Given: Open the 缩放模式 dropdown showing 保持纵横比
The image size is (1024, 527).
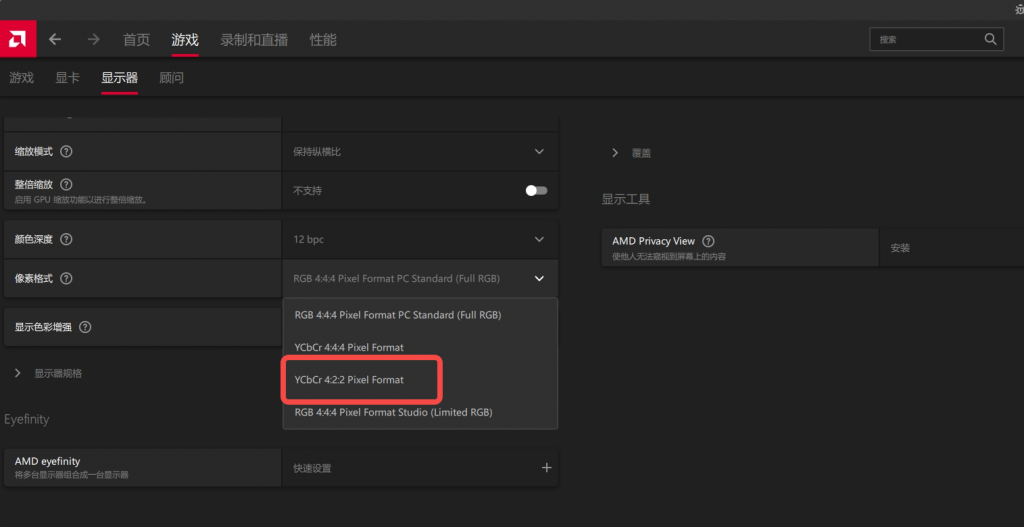Looking at the screenshot, I should coord(421,152).
